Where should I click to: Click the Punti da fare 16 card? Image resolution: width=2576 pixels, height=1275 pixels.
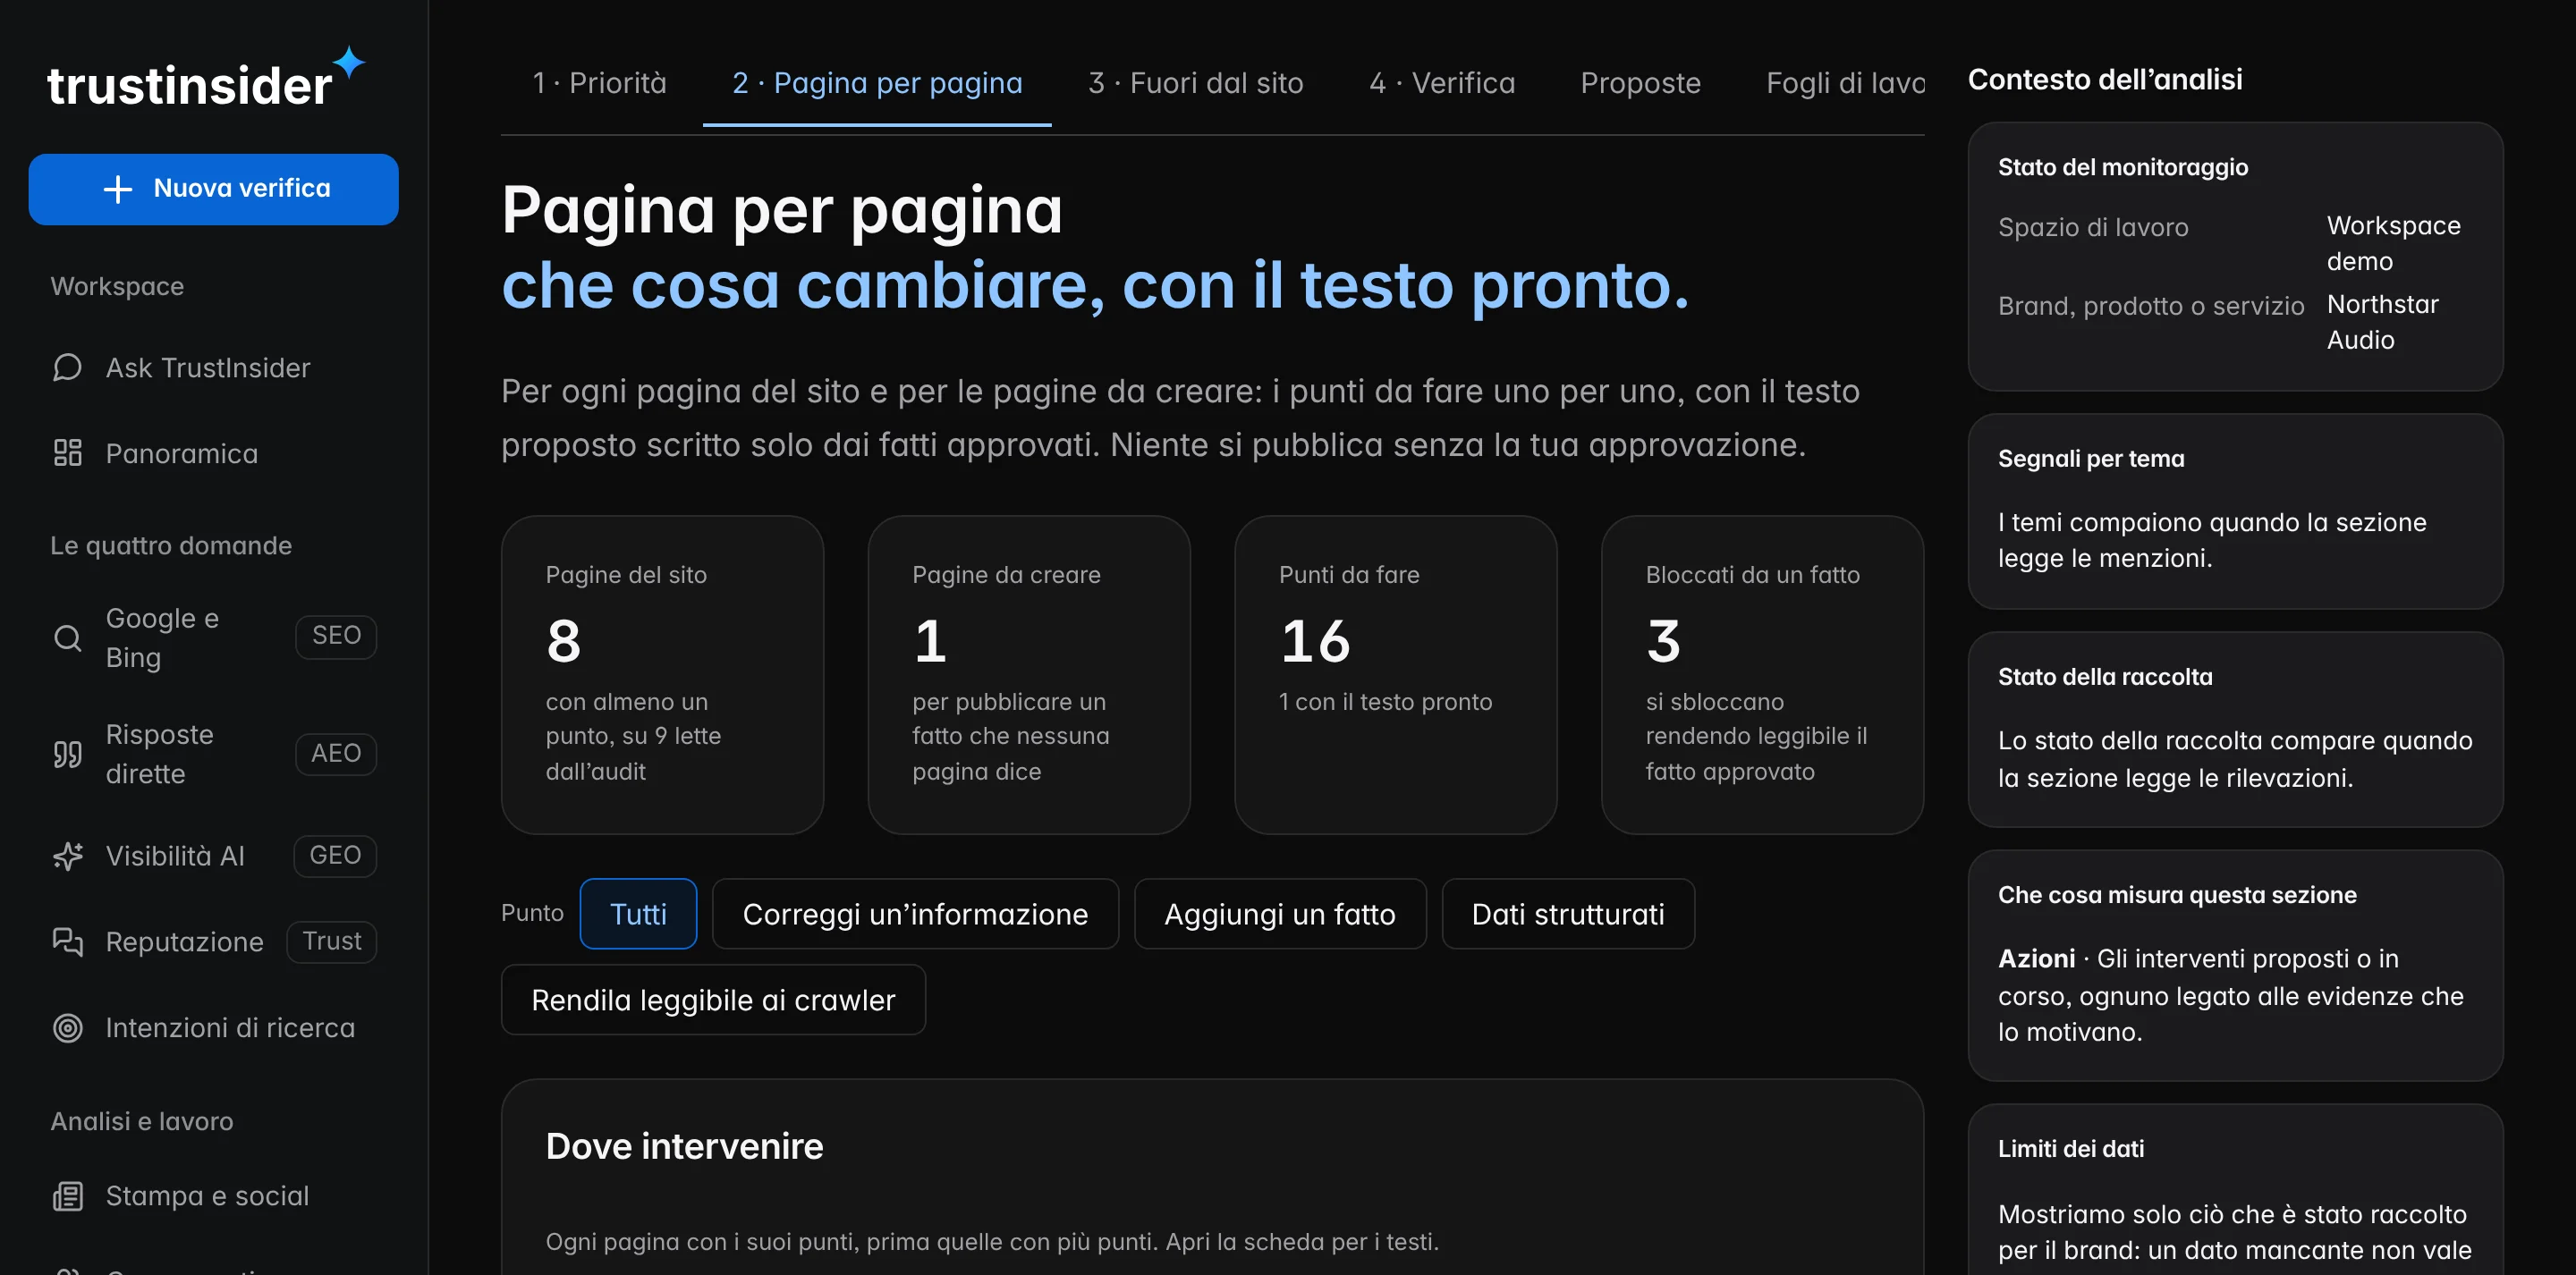(x=1396, y=675)
